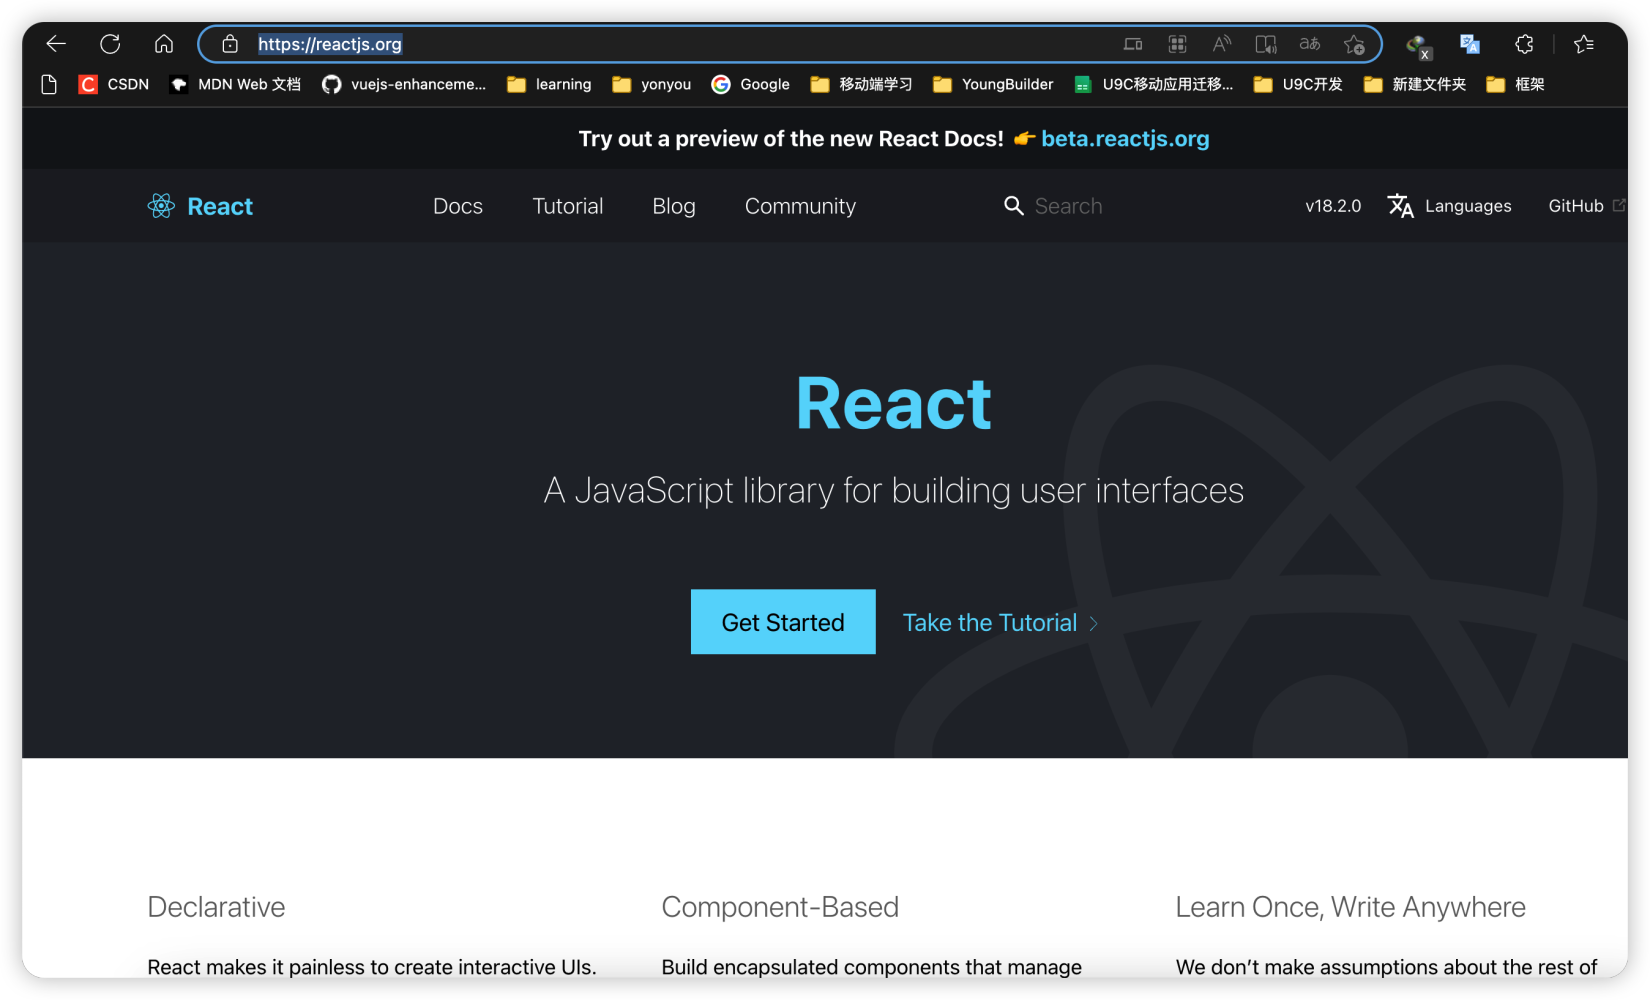Click the Declarative heading
This screenshot has height=1000, width=1650.
click(216, 907)
